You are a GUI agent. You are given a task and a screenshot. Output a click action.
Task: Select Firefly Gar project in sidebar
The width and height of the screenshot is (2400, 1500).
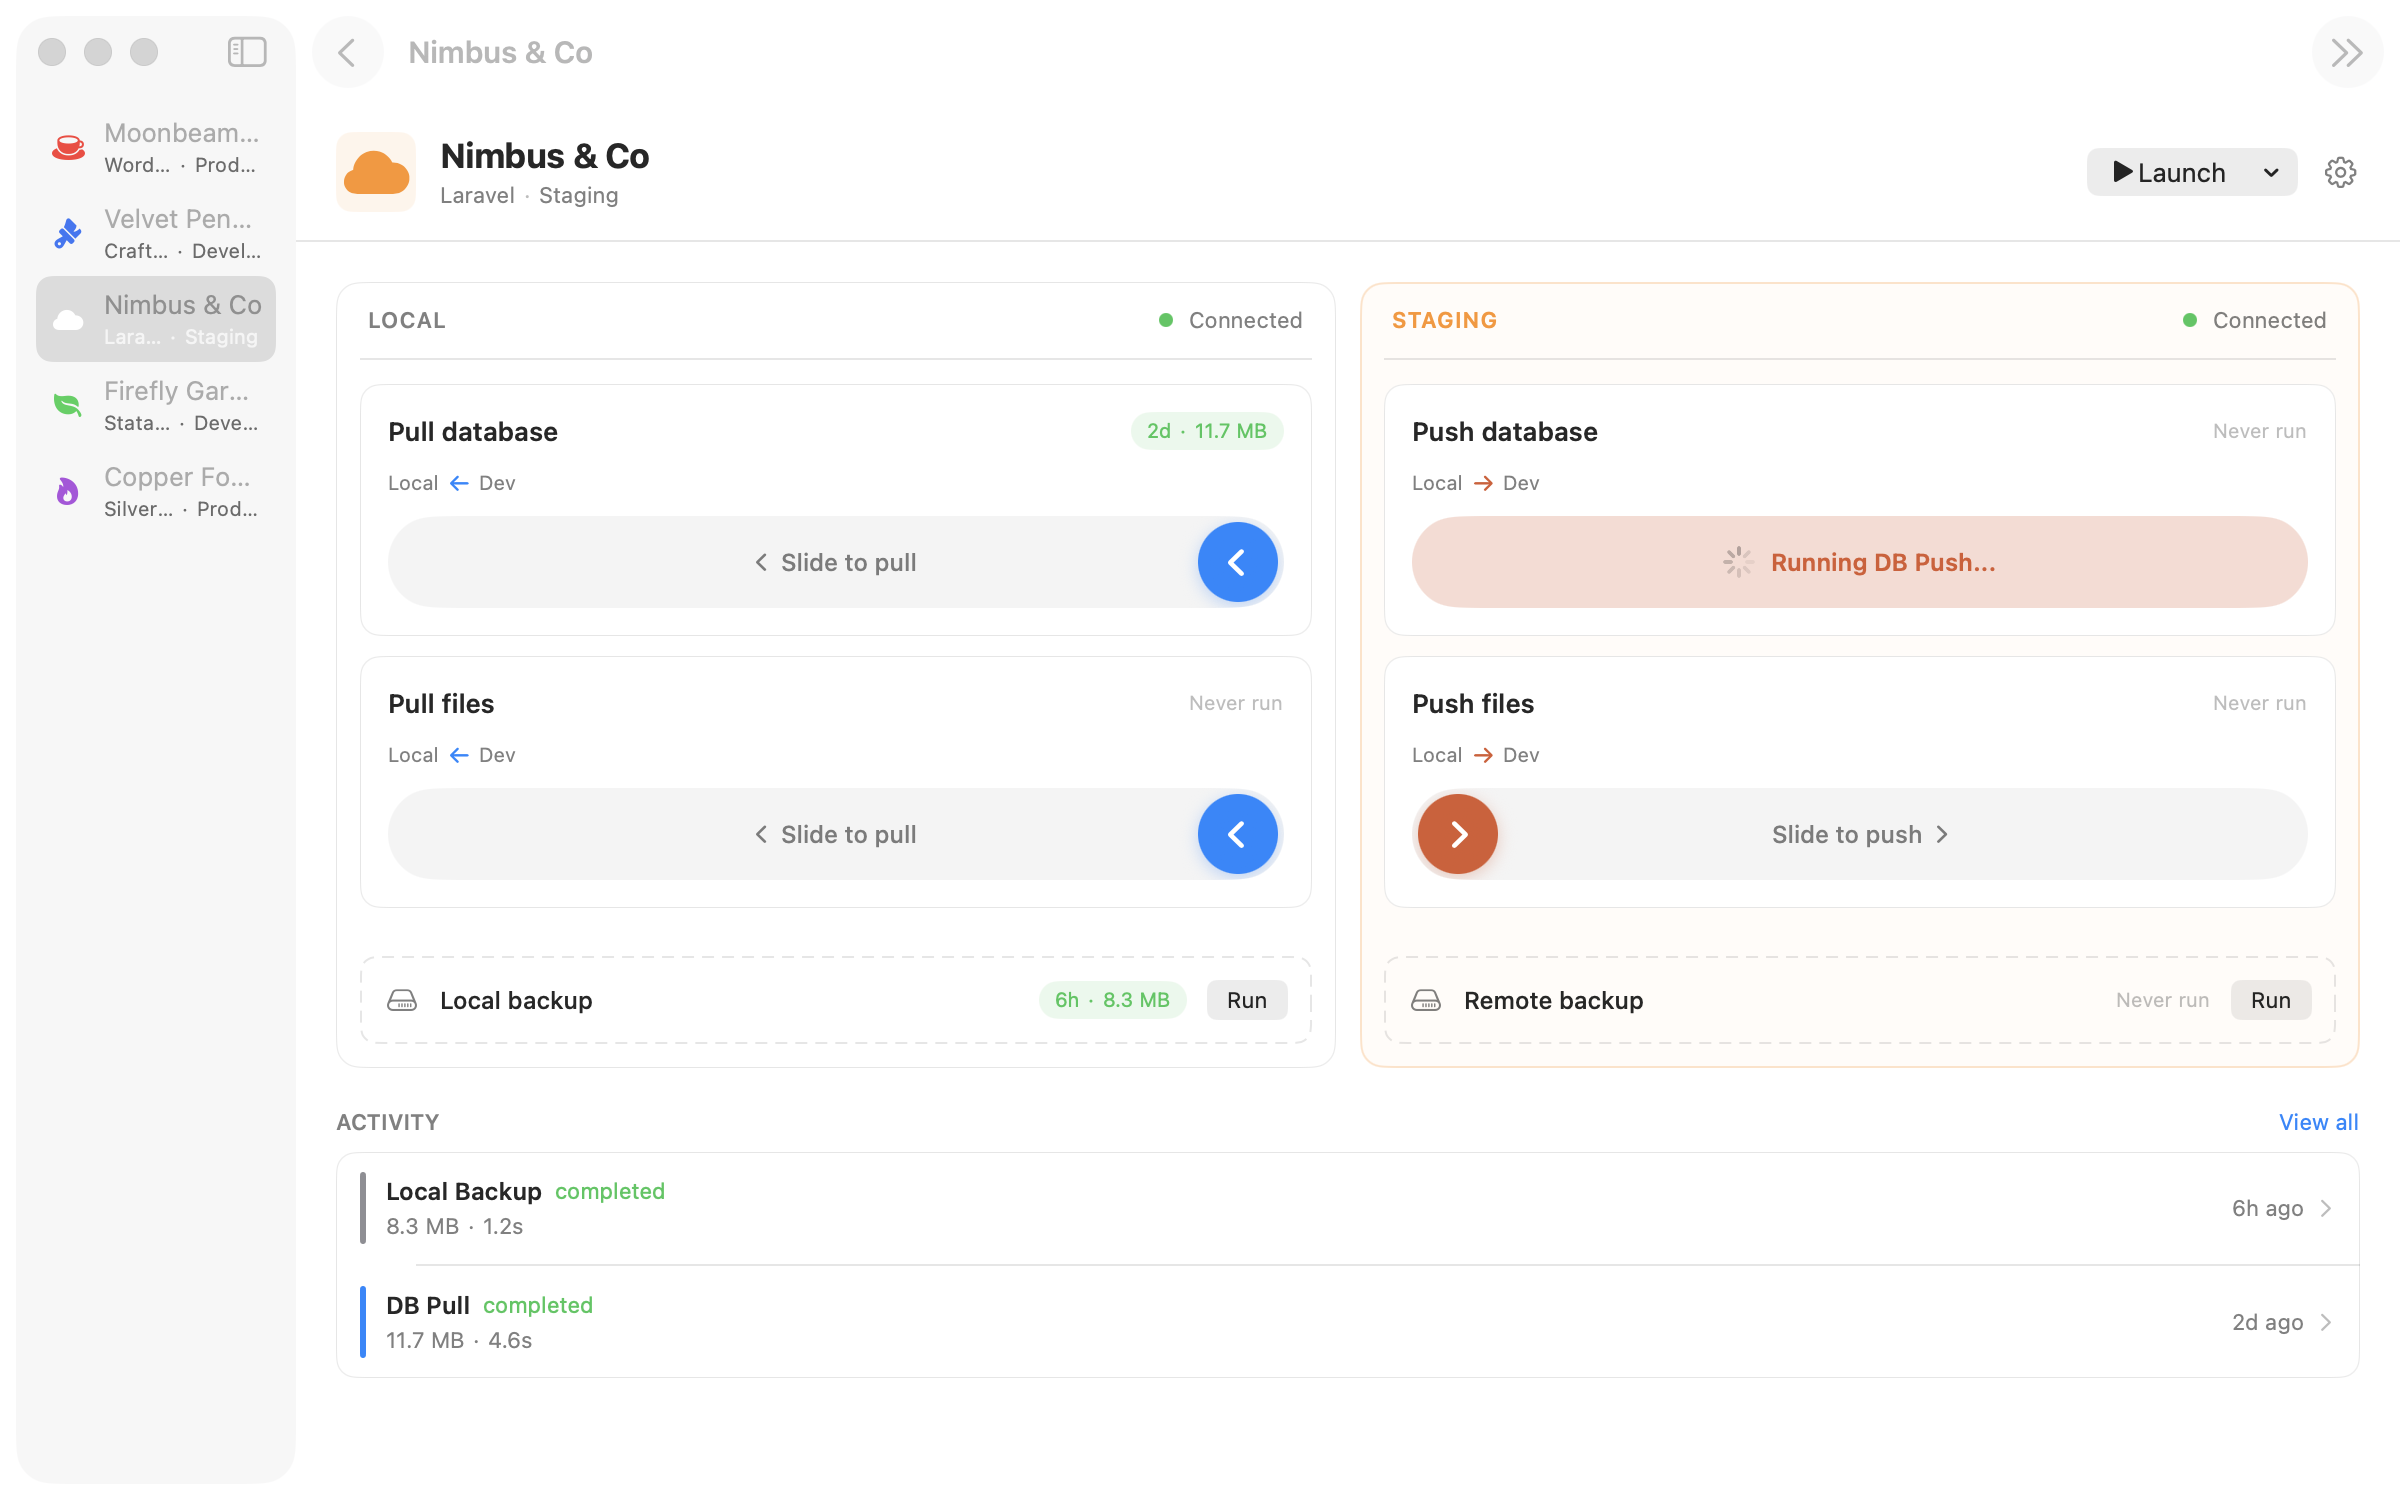(156, 405)
